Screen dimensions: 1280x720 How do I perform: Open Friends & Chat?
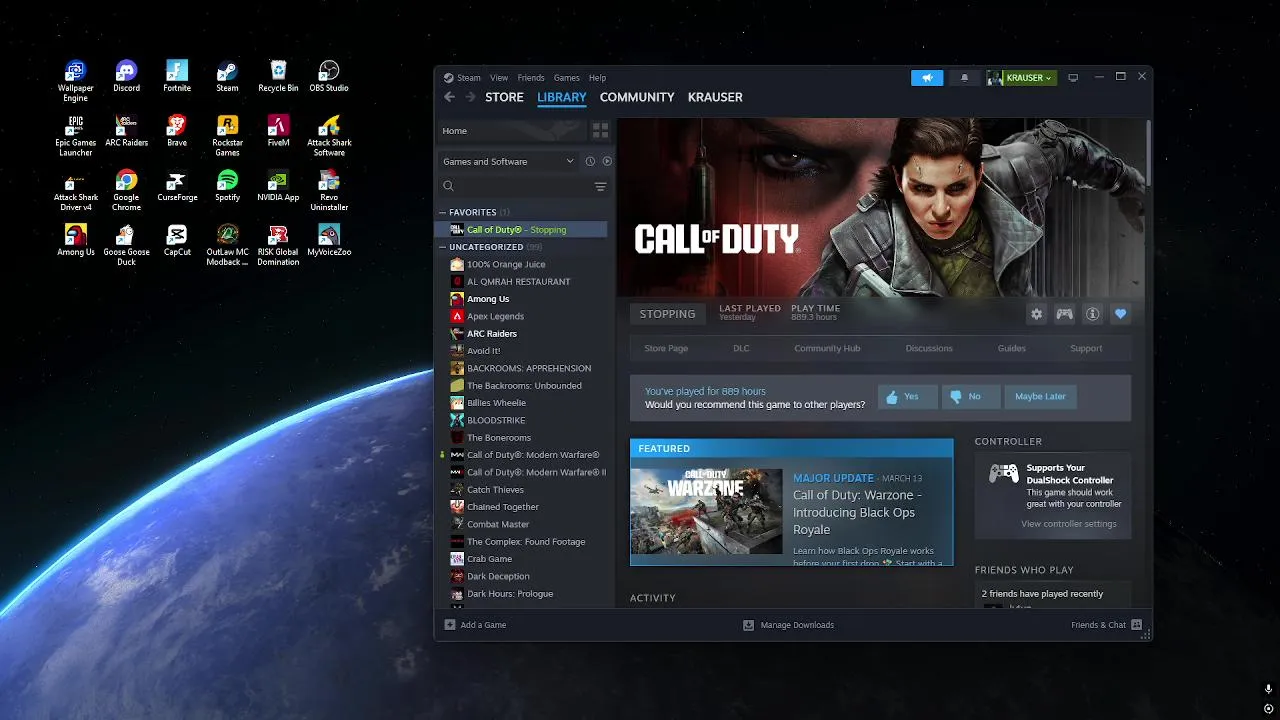tap(1106, 625)
